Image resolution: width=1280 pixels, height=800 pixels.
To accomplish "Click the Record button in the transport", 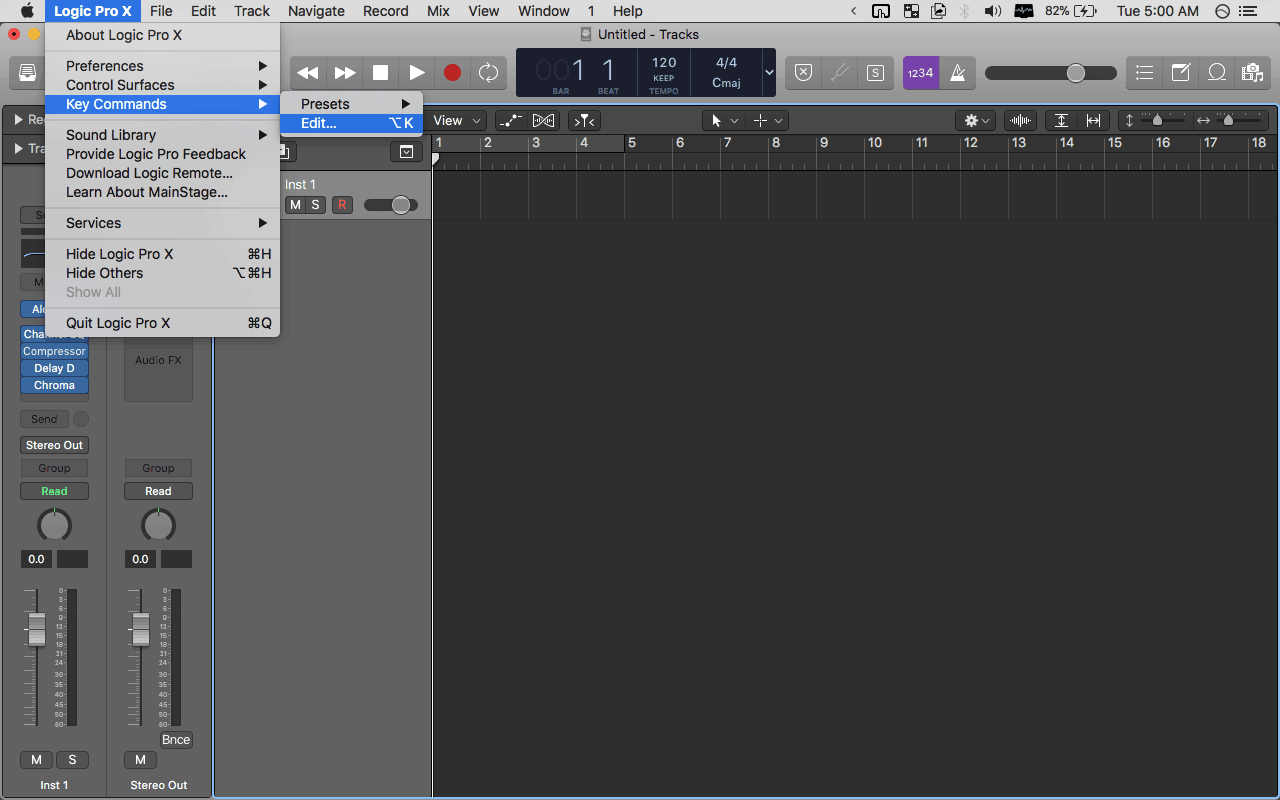I will click(x=452, y=73).
